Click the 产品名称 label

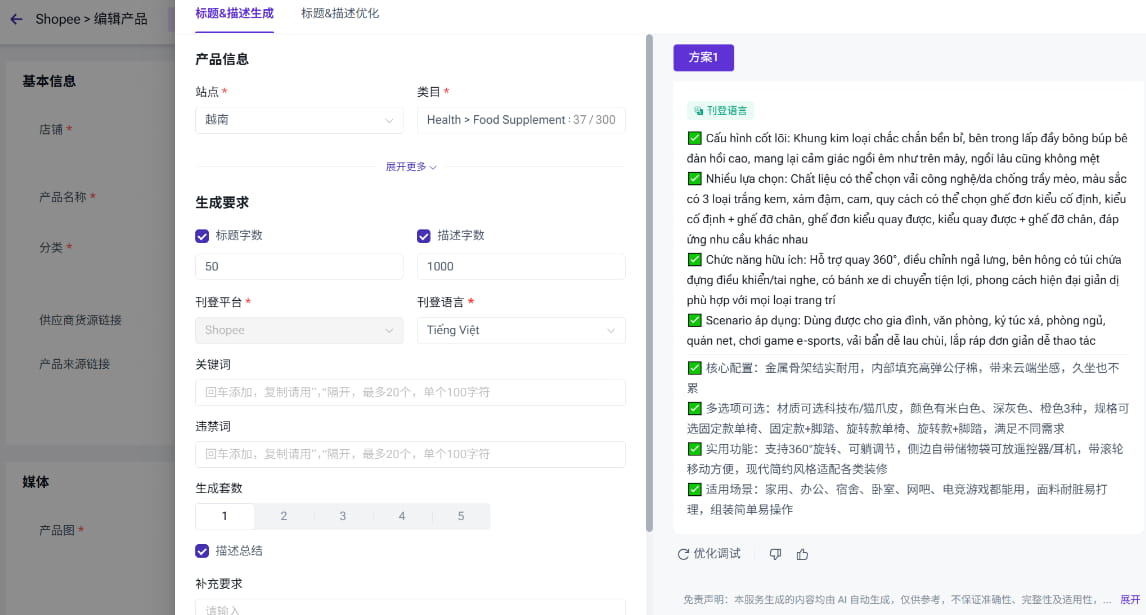tap(63, 197)
